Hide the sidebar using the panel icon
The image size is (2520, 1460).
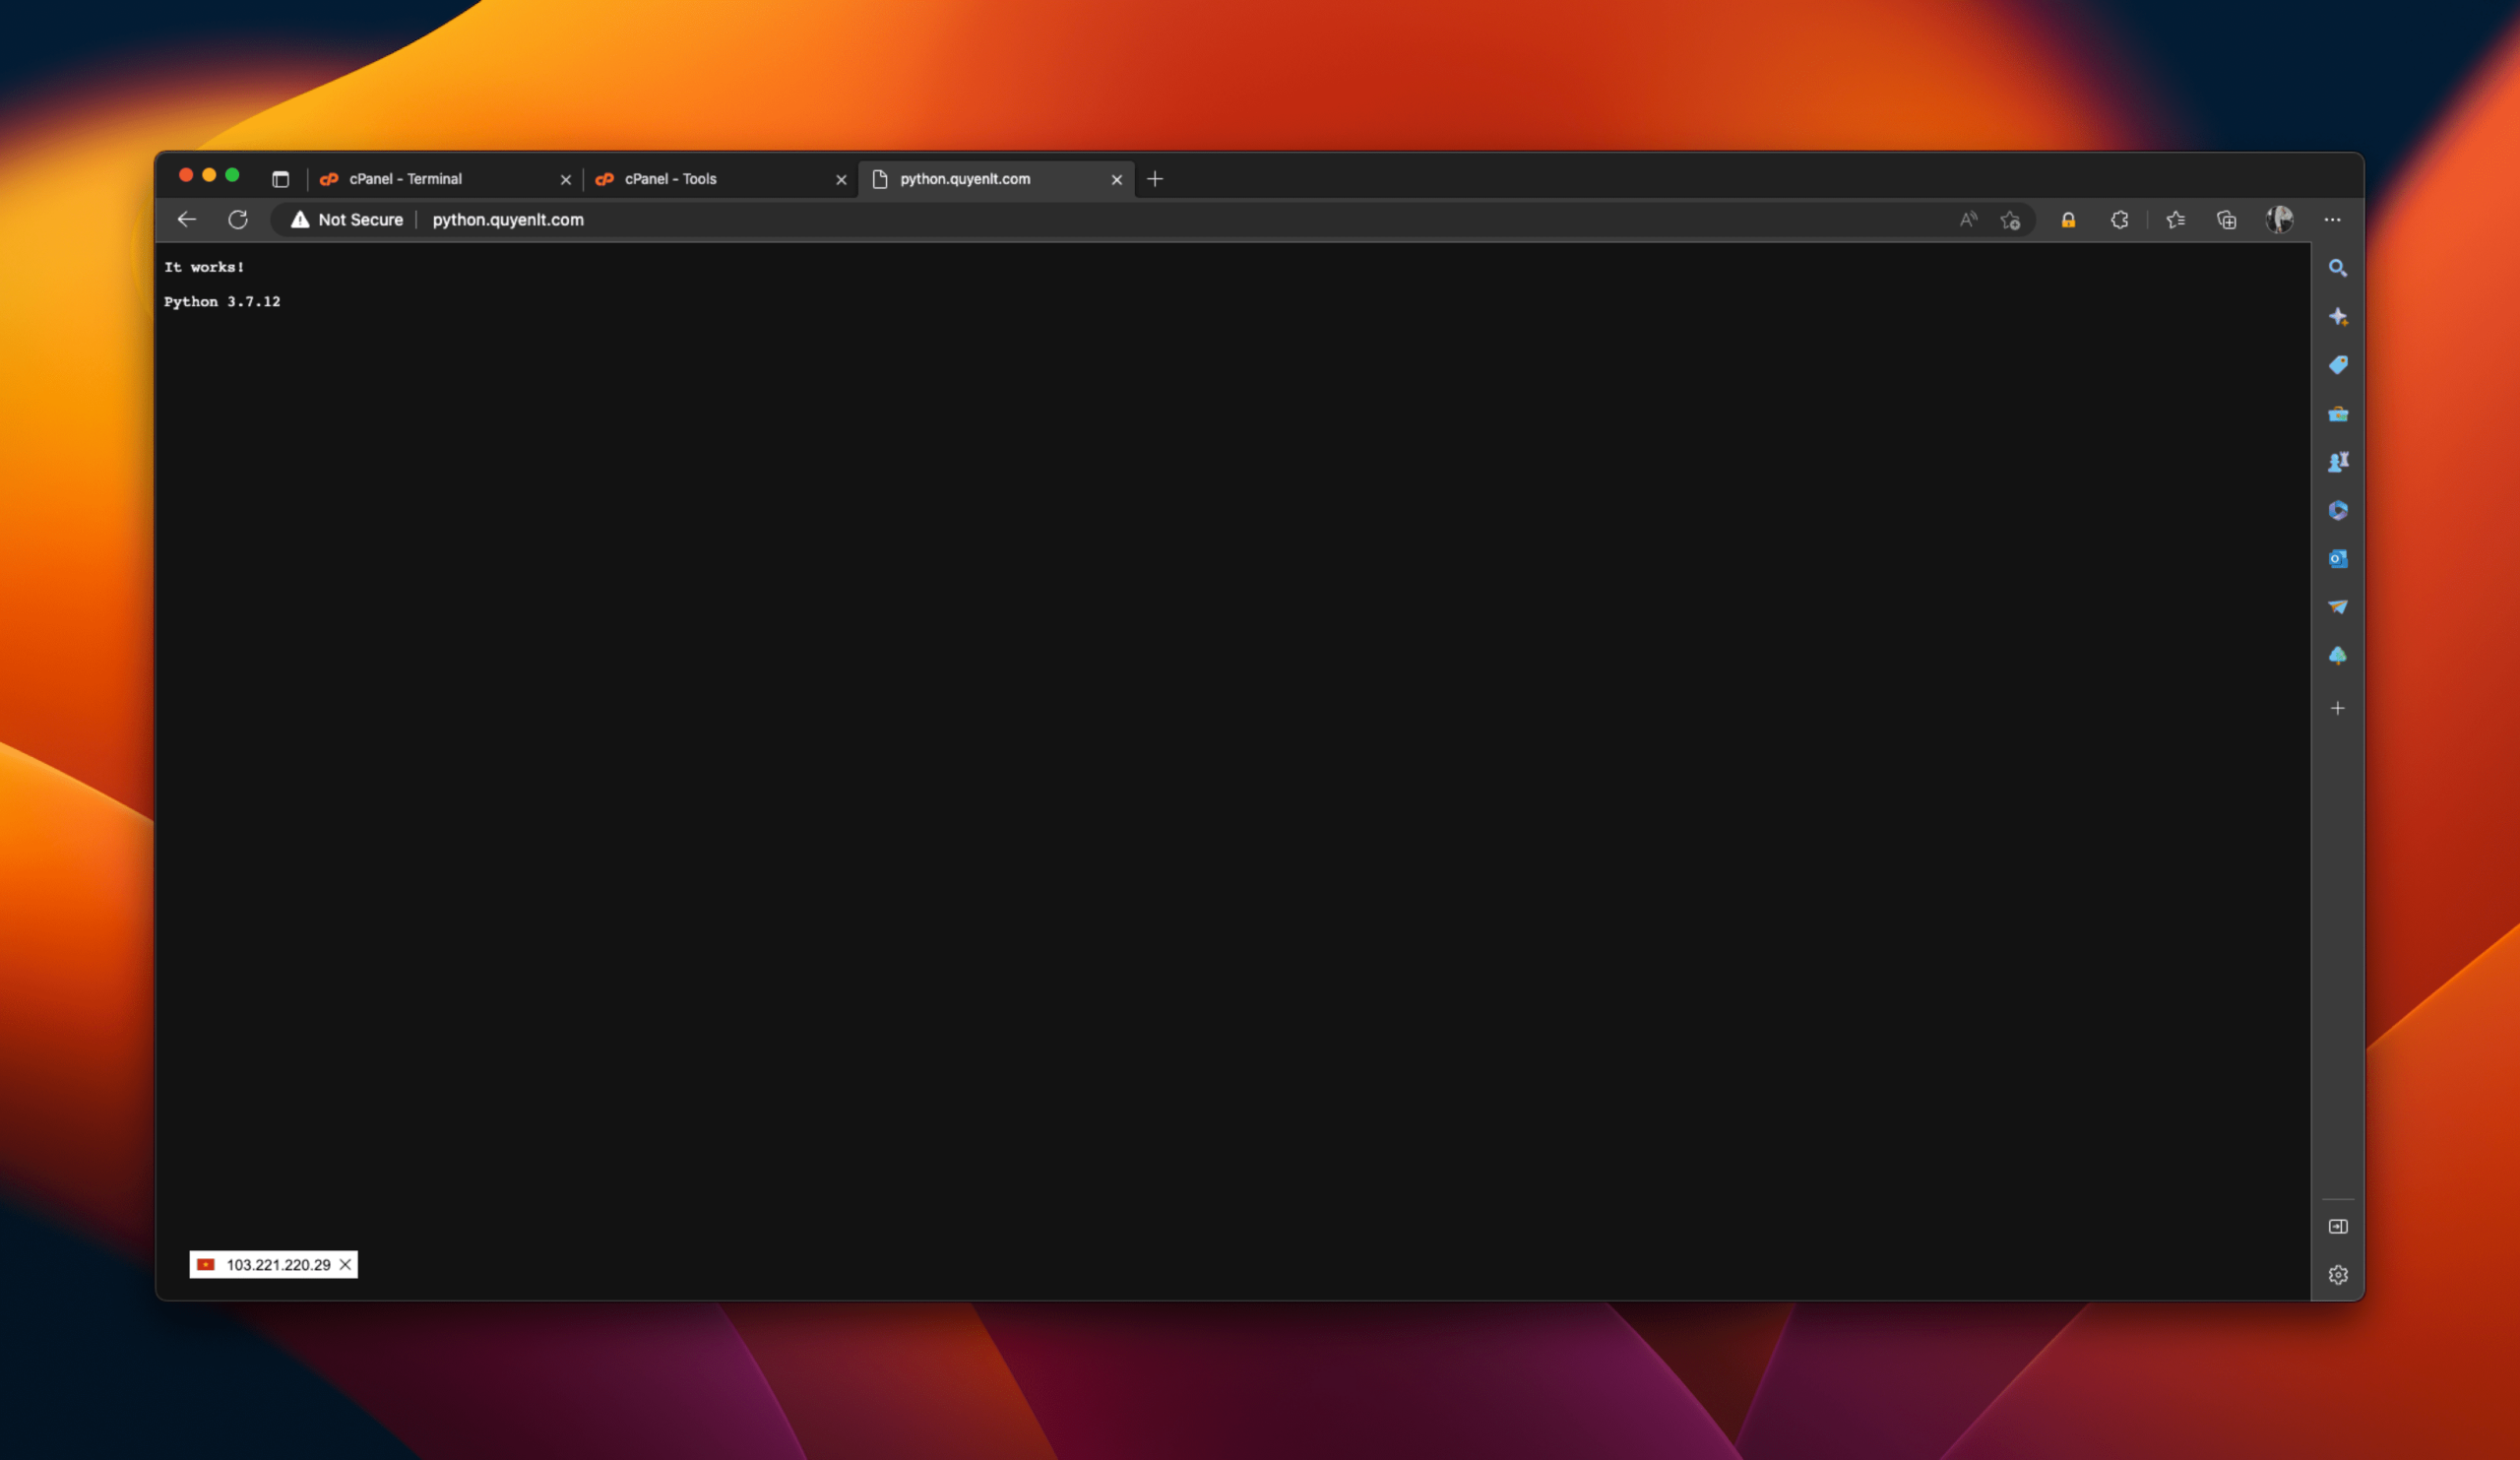coord(2338,1226)
